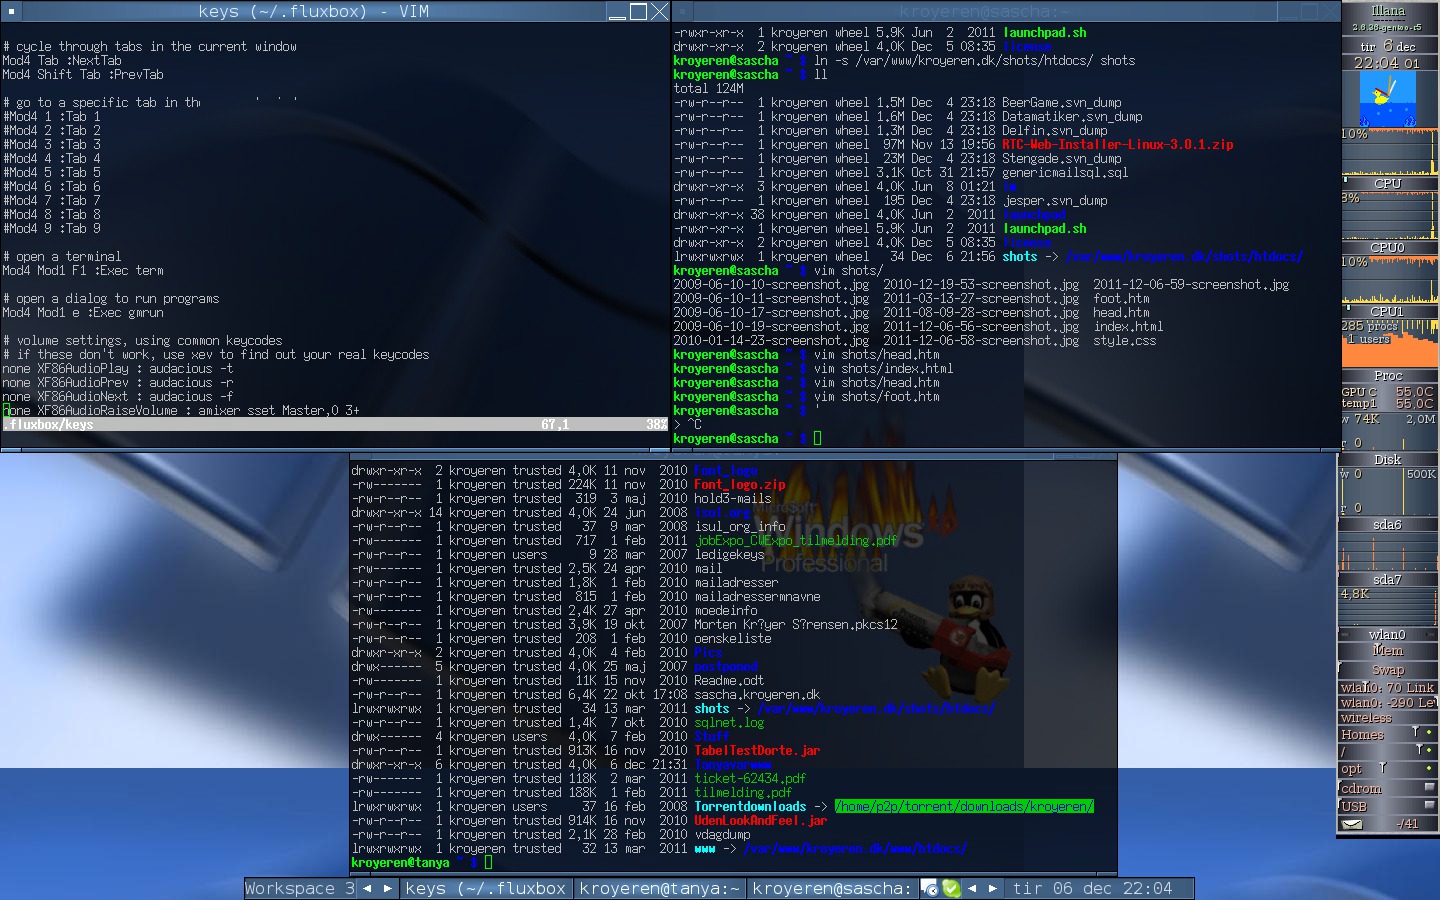Expand the Disk monitor panel in GKrellM
The height and width of the screenshot is (900, 1440).
(1387, 459)
